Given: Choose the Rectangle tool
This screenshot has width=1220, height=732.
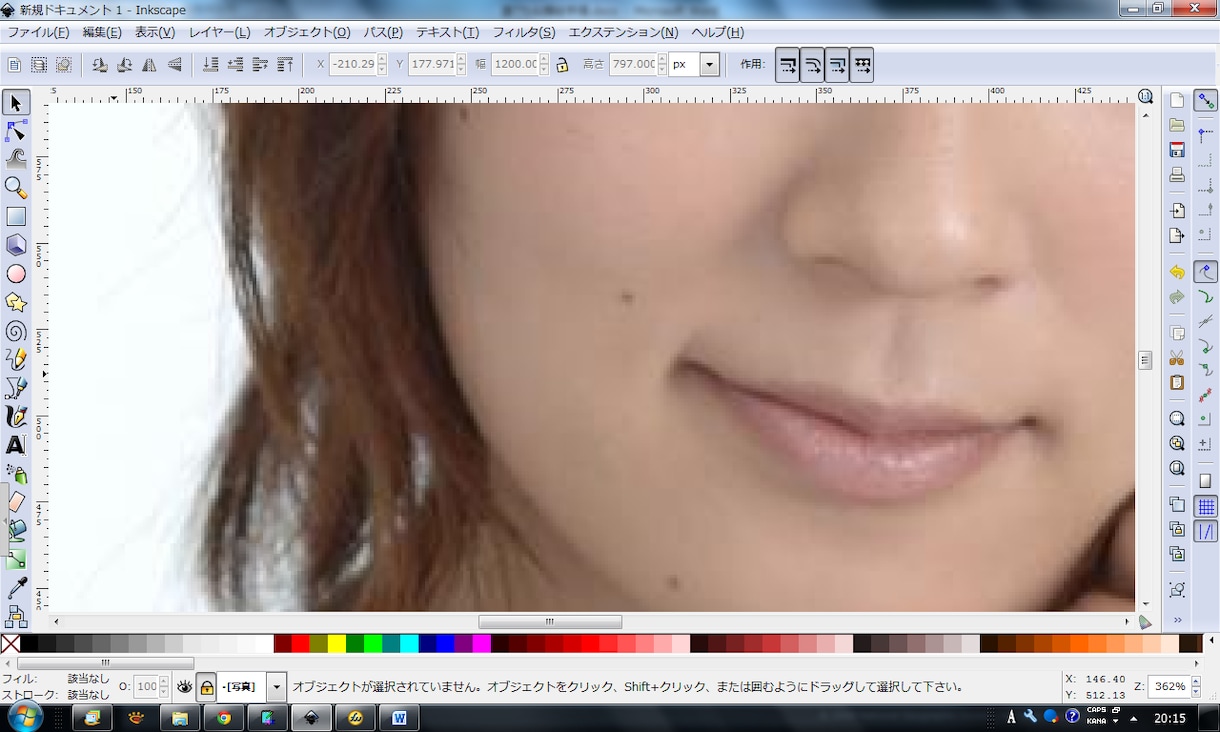Looking at the screenshot, I should [x=16, y=216].
